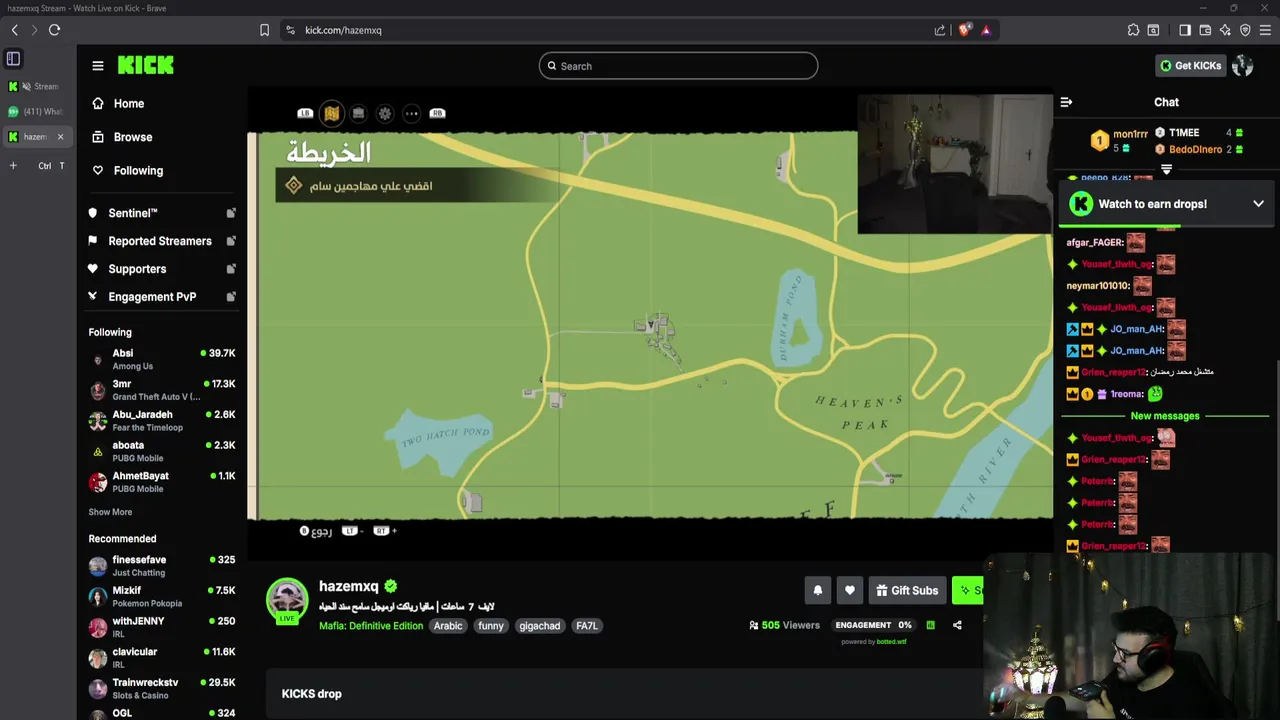Screen dimensions: 1280x720
Task: Jump to New messages in chat
Action: (x=1164, y=416)
